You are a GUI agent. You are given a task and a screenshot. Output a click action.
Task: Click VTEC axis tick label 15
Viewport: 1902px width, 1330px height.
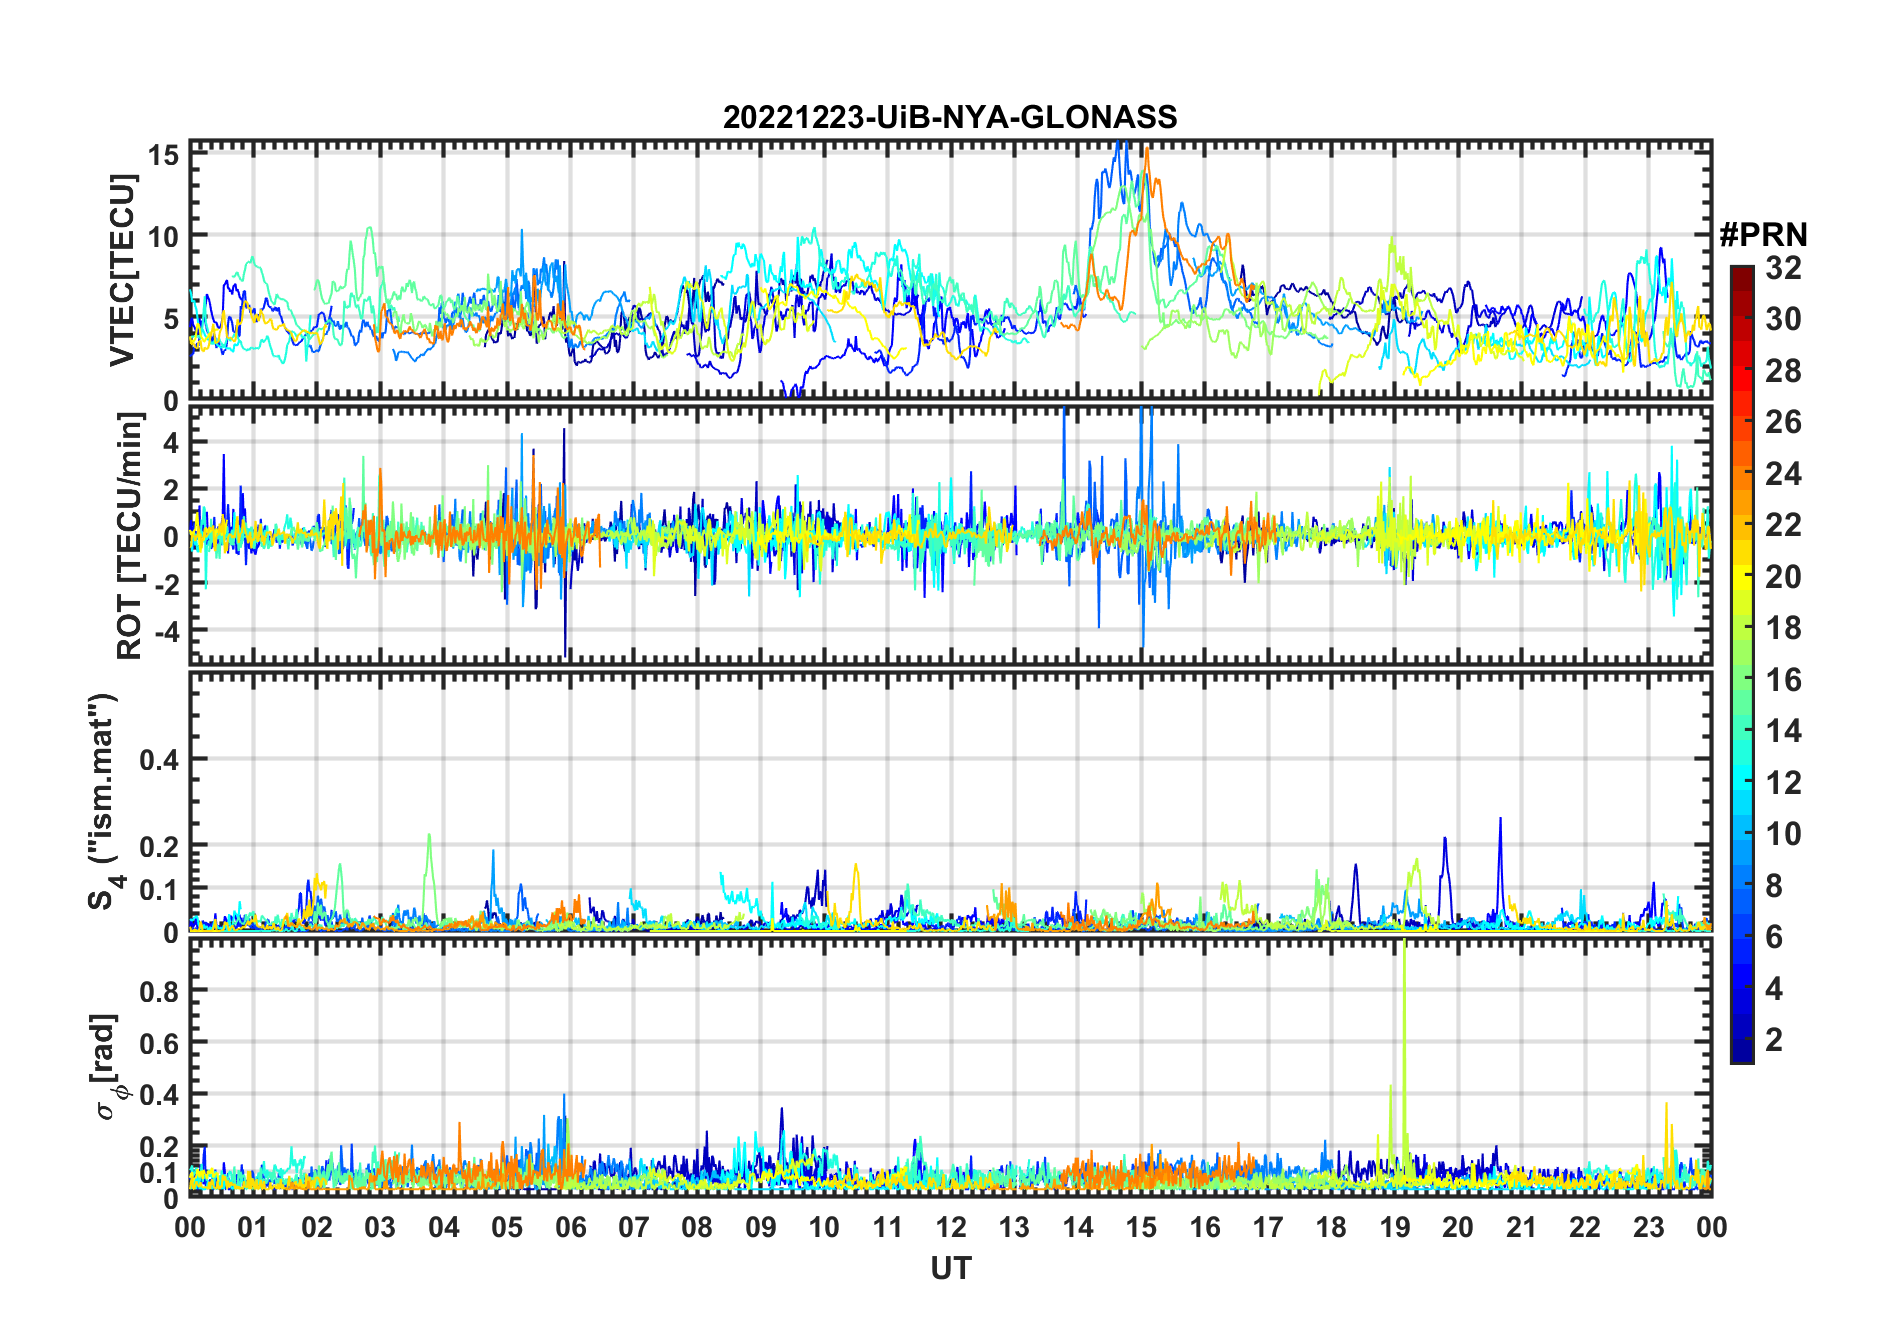click(164, 155)
